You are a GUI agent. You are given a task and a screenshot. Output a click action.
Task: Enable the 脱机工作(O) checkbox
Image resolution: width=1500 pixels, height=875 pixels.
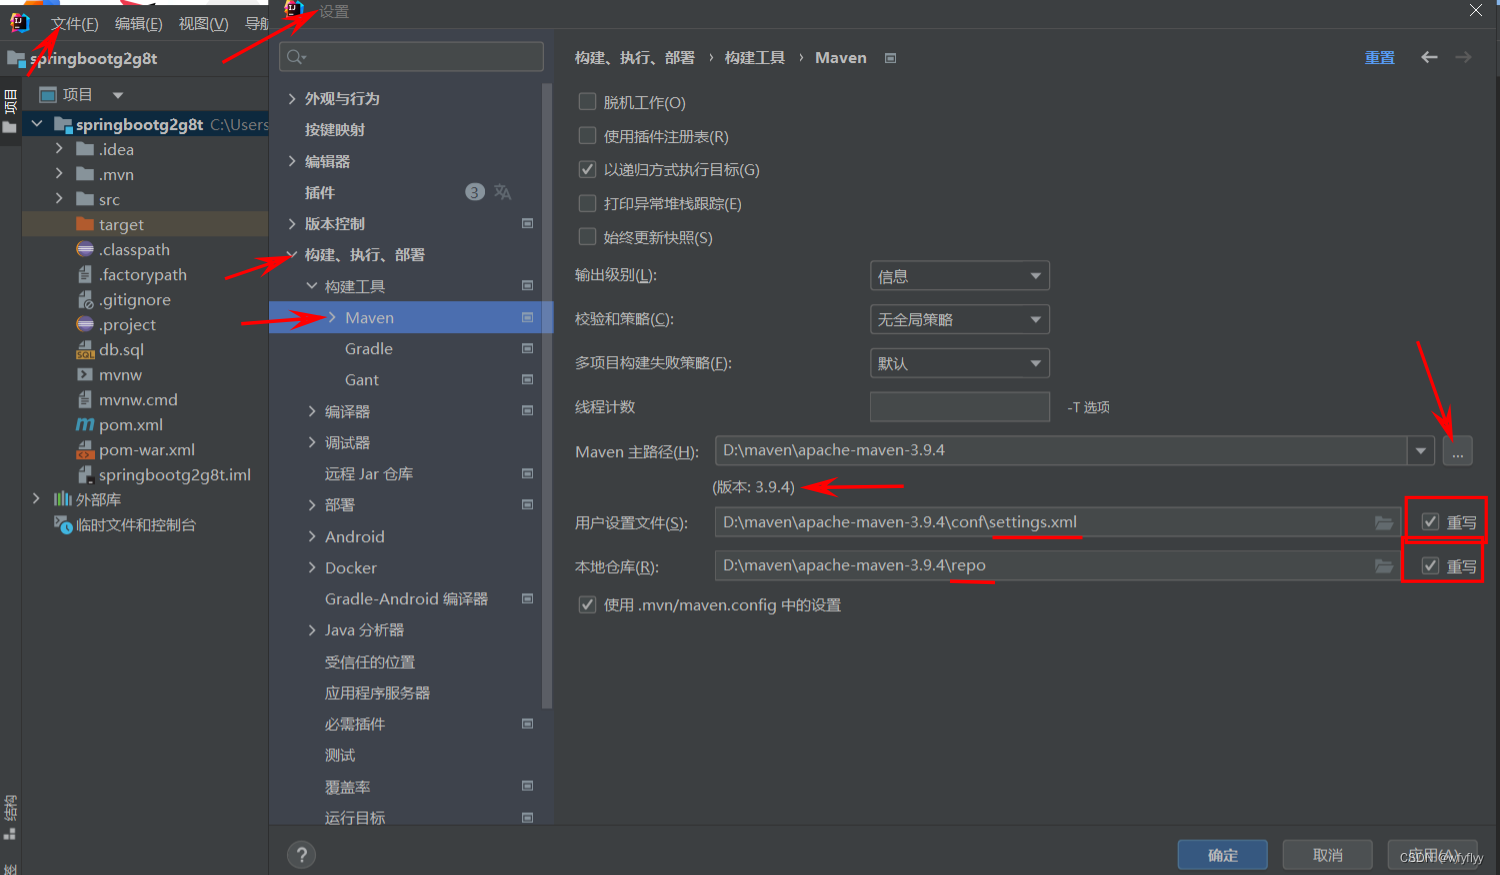tap(587, 102)
